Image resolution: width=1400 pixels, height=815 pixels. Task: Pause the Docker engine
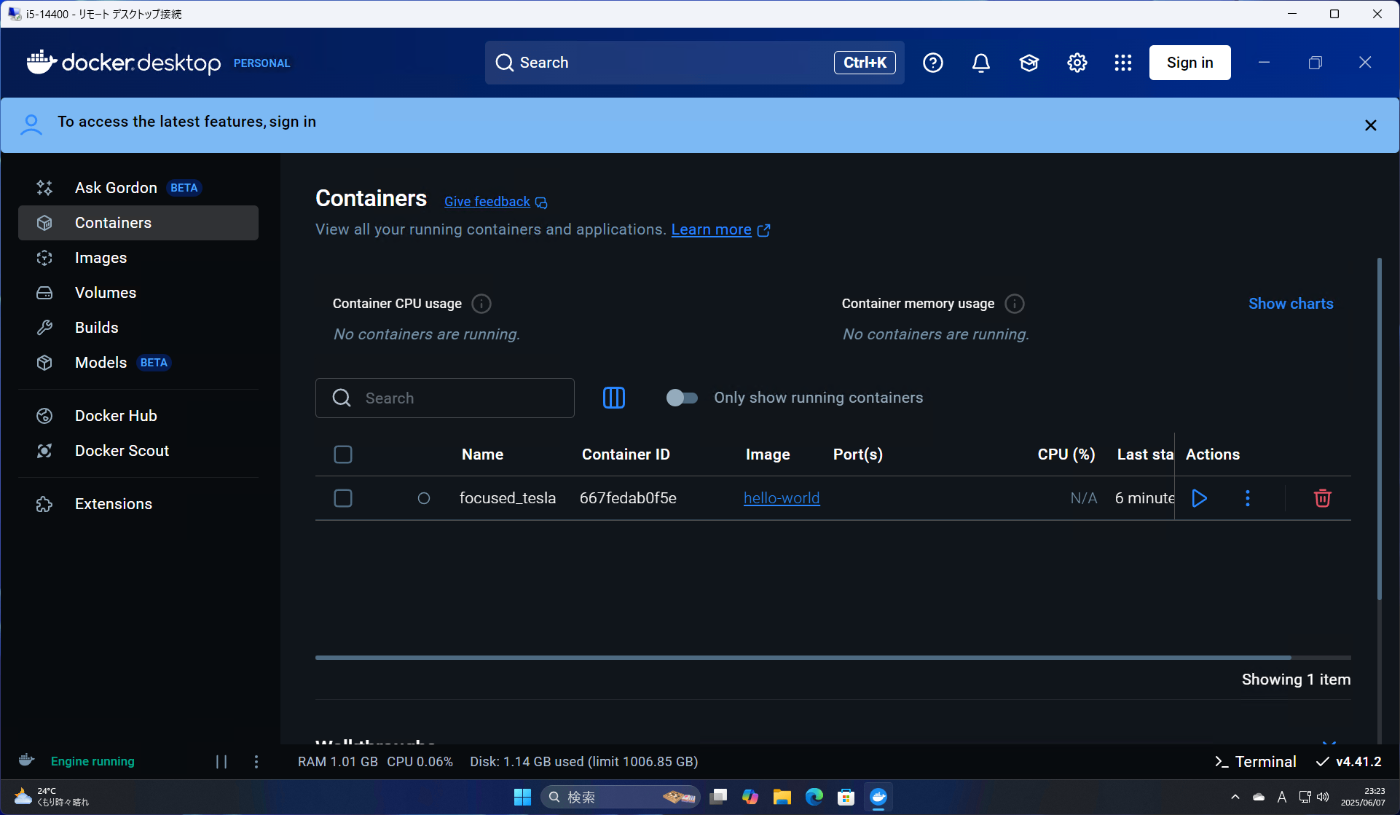(x=222, y=762)
